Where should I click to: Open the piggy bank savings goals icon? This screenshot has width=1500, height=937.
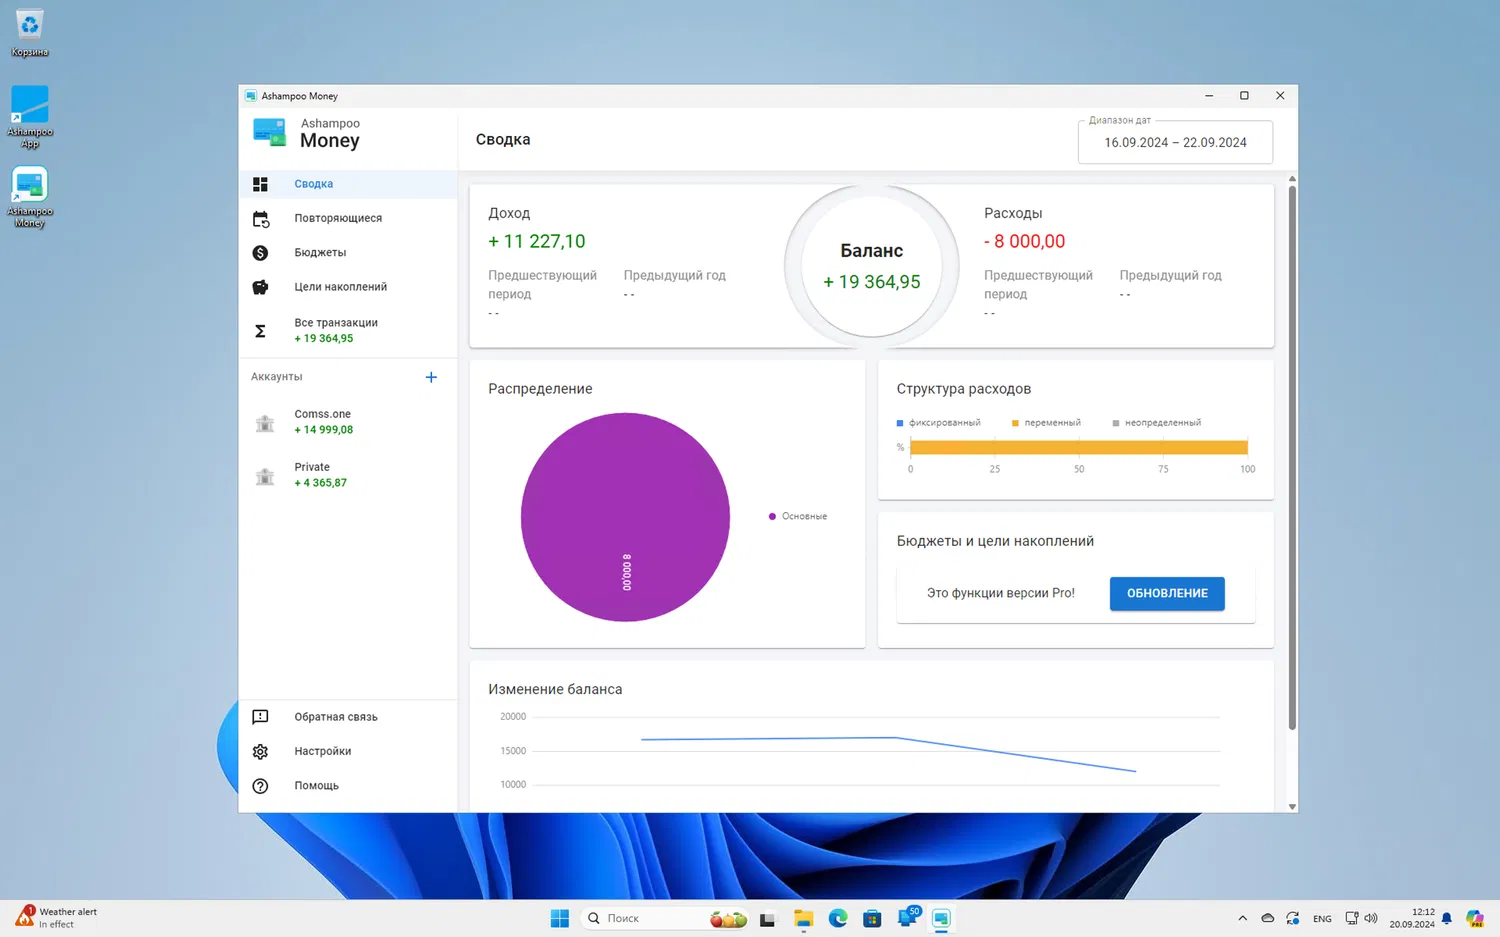point(260,287)
